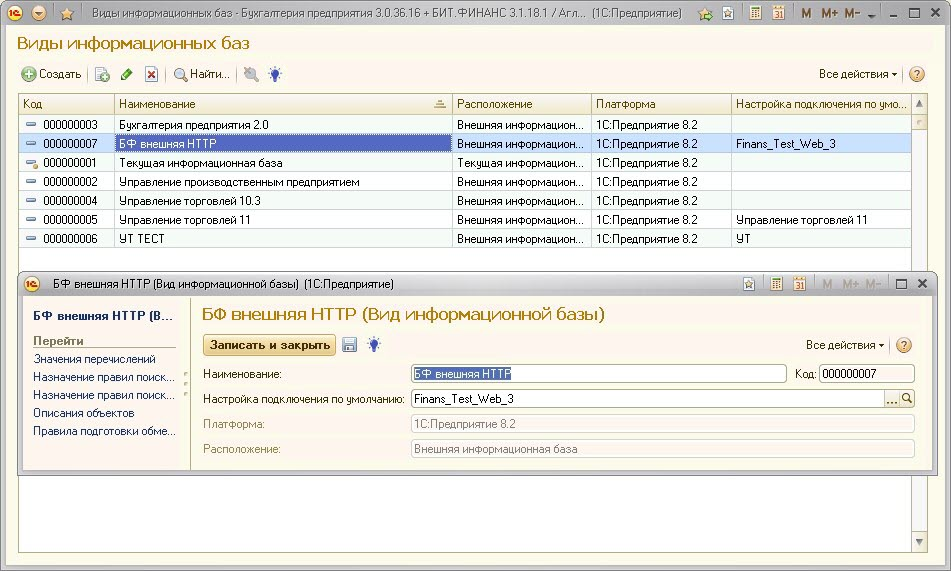
Task: Expand Все действия menu in list window
Action: coord(858,74)
